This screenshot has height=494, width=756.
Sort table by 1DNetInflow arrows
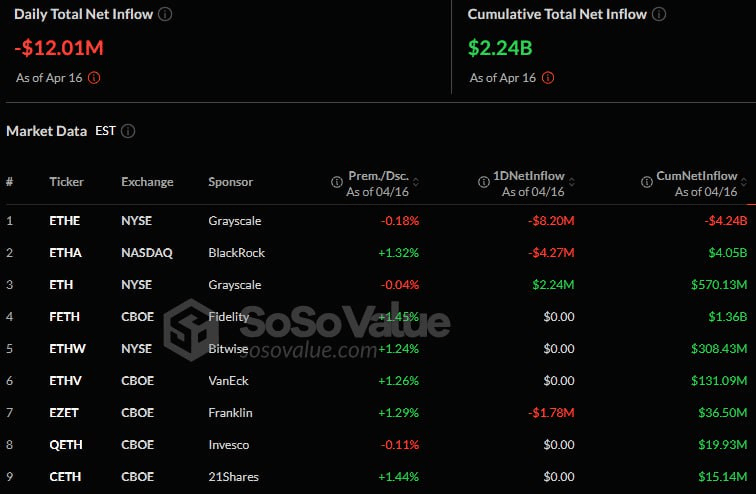(x=572, y=182)
